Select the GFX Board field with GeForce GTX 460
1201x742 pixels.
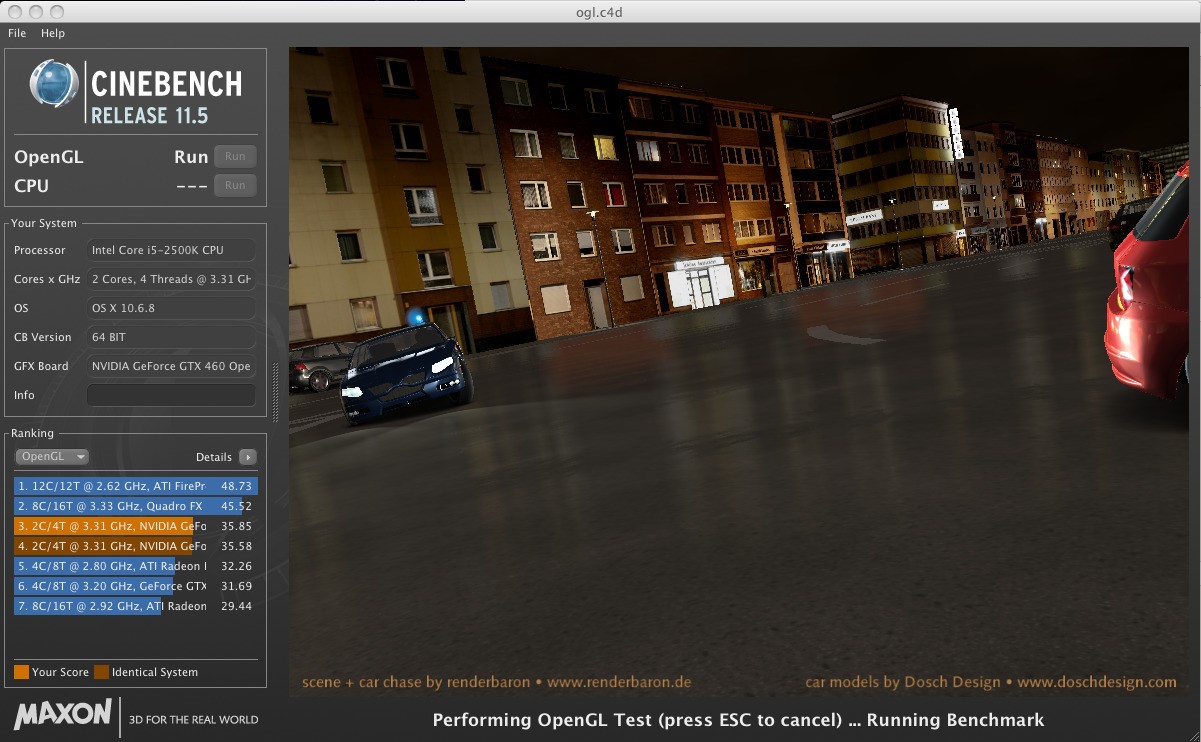point(171,366)
